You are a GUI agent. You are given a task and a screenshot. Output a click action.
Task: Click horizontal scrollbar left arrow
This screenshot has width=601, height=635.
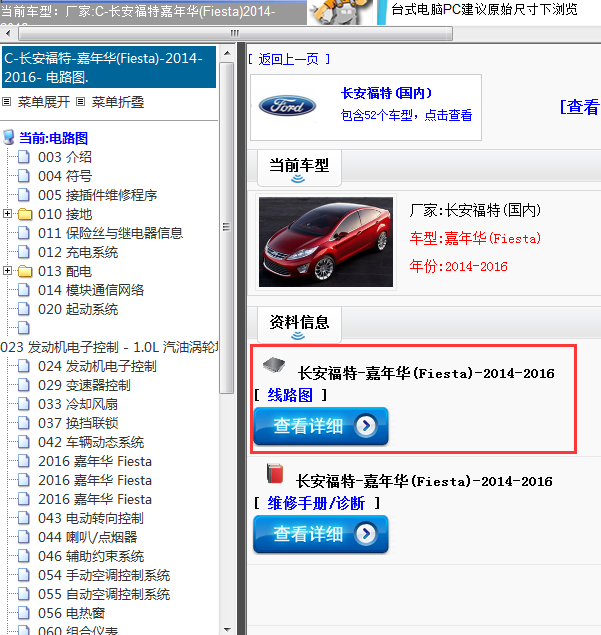click(x=9, y=33)
